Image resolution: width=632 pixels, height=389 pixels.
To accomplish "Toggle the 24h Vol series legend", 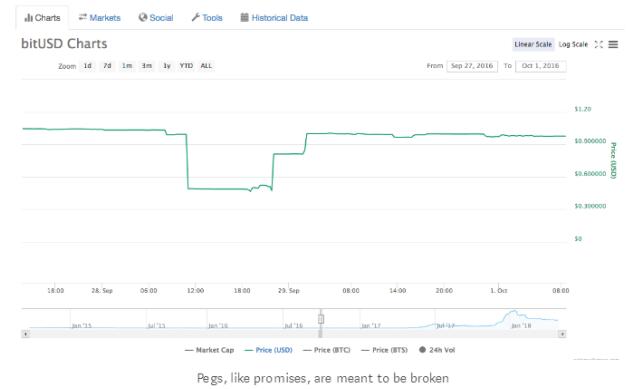I will pyautogui.click(x=437, y=350).
